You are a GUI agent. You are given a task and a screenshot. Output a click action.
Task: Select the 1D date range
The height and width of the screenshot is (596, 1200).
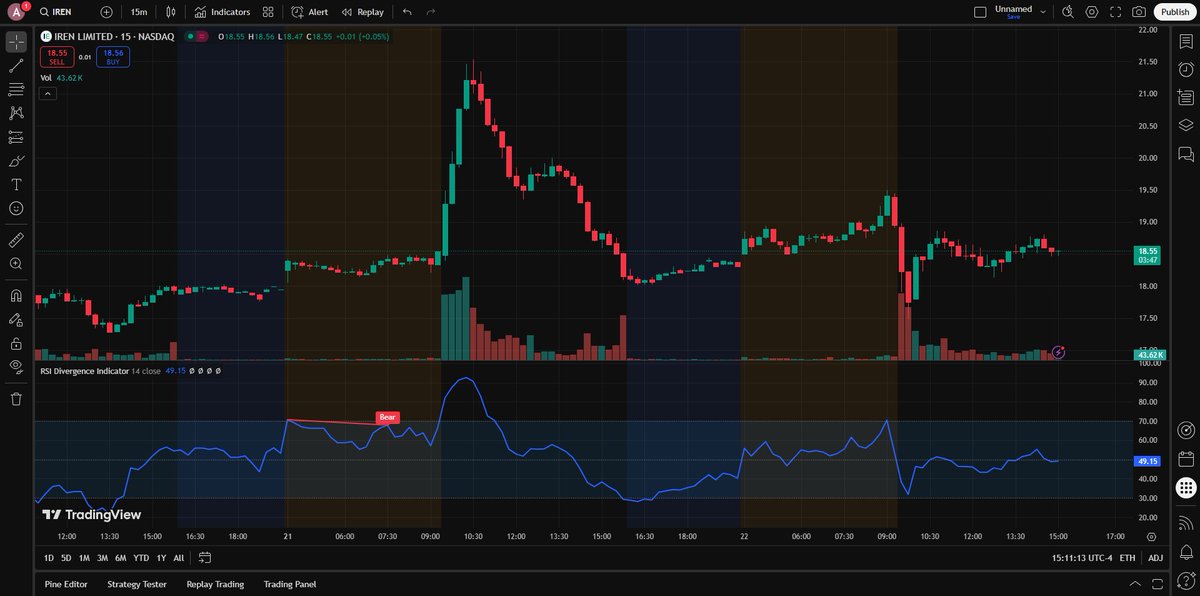point(49,557)
